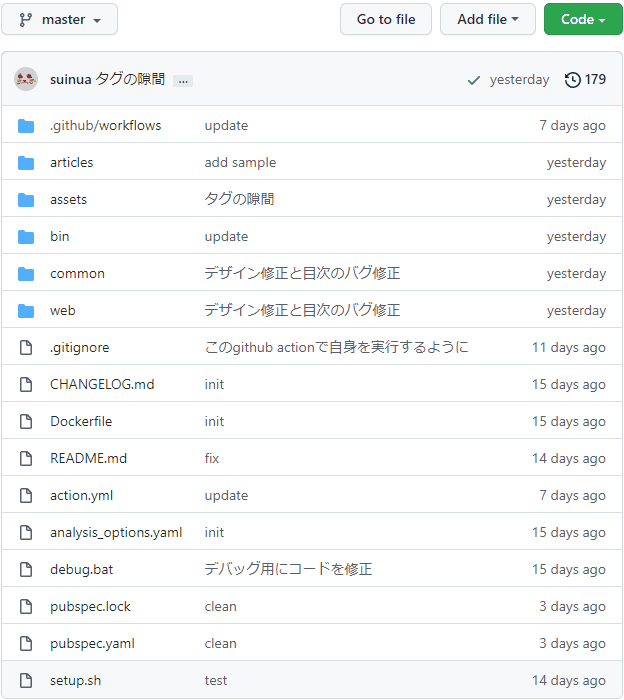Click the web folder icon
The image size is (624, 700).
click(x=26, y=311)
